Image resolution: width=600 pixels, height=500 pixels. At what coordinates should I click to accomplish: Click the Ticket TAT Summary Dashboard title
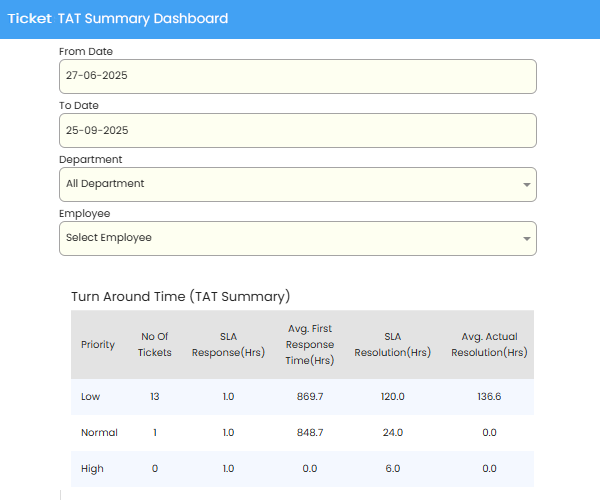click(x=118, y=18)
